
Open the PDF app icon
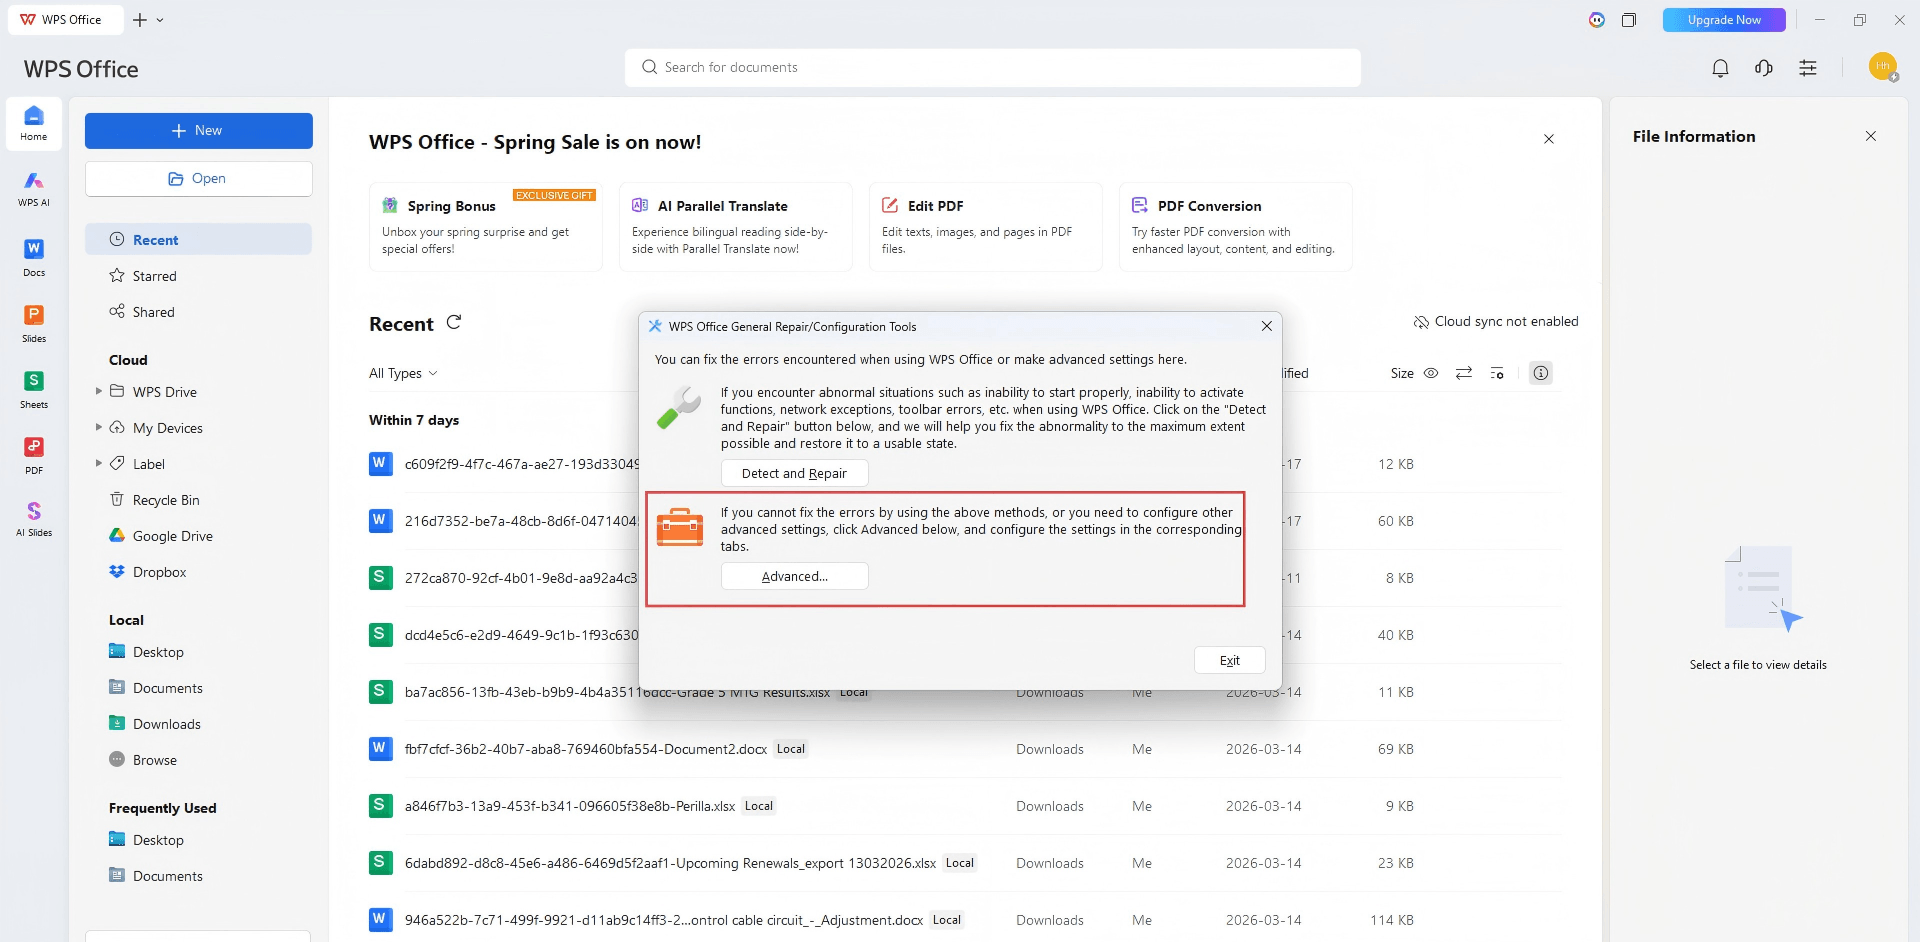point(34,454)
